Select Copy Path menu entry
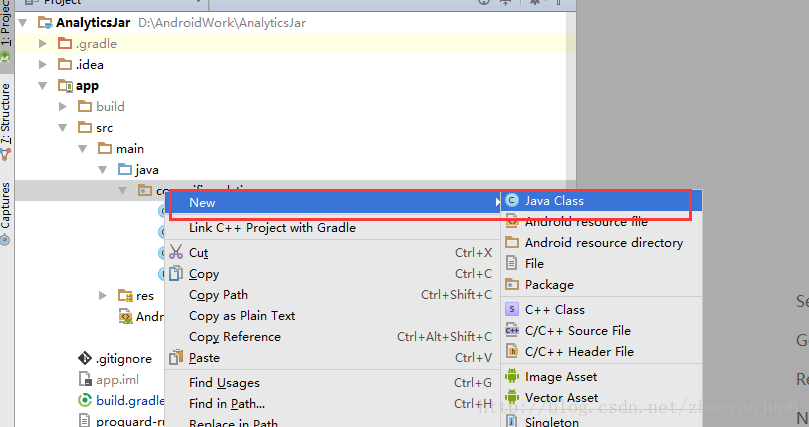The image size is (809, 427). point(333,294)
